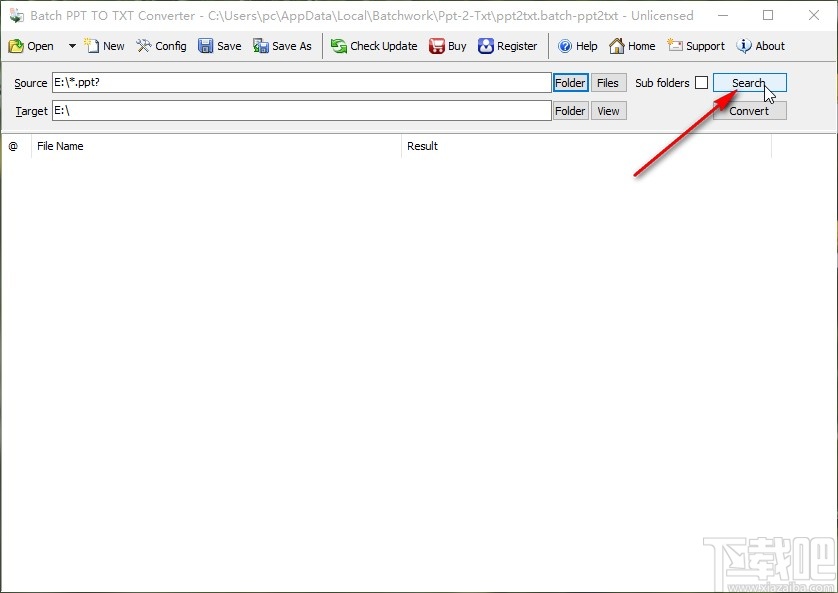The height and width of the screenshot is (593, 838).
Task: Open the Config settings icon
Action: 161,46
